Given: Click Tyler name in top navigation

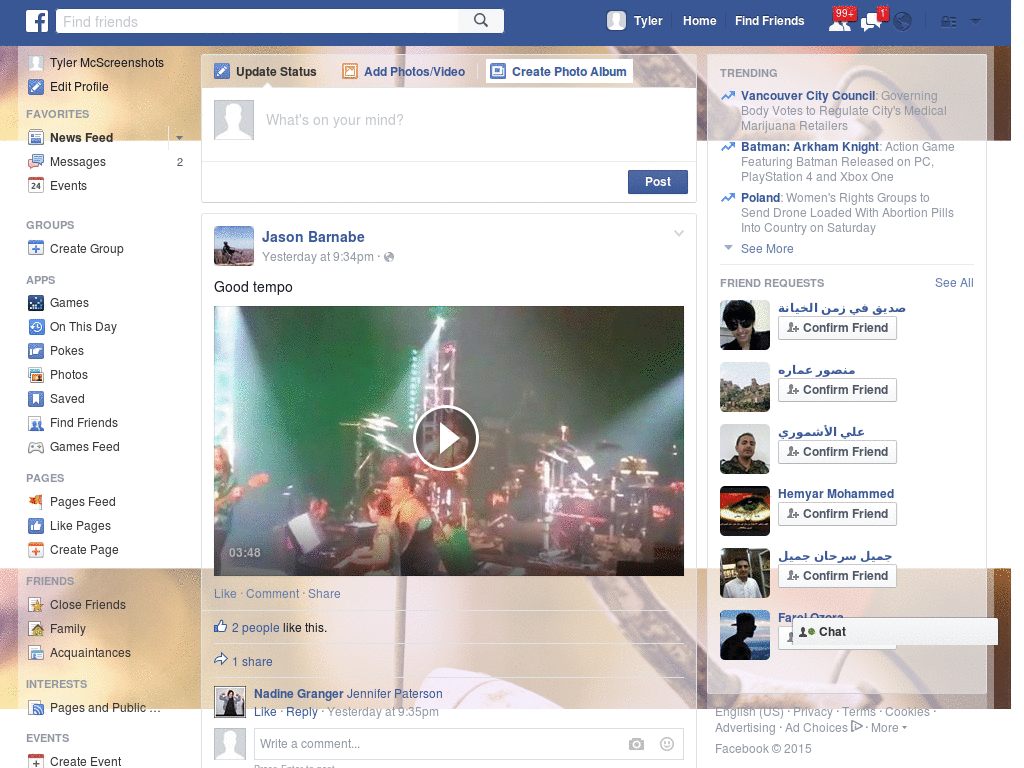Looking at the screenshot, I should point(648,21).
